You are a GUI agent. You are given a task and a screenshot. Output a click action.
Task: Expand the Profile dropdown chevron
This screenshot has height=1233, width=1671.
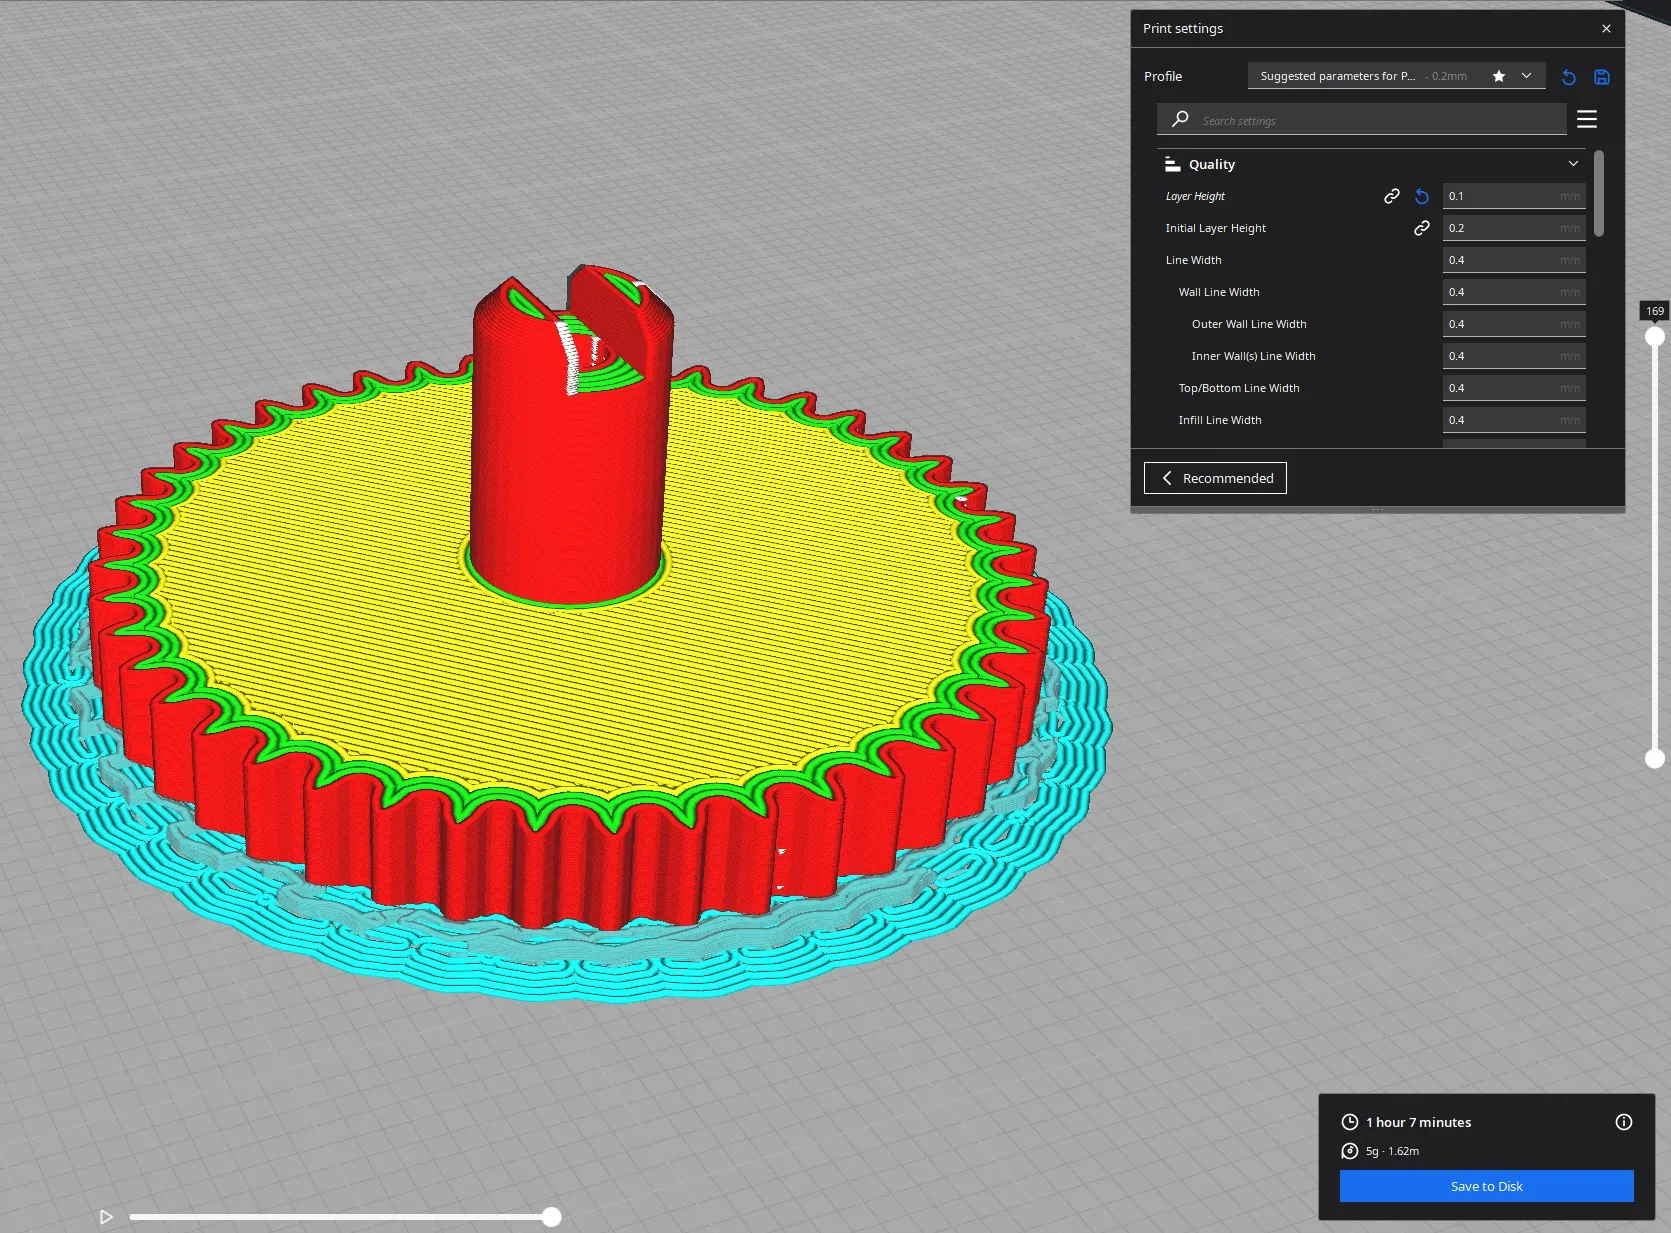1526,76
